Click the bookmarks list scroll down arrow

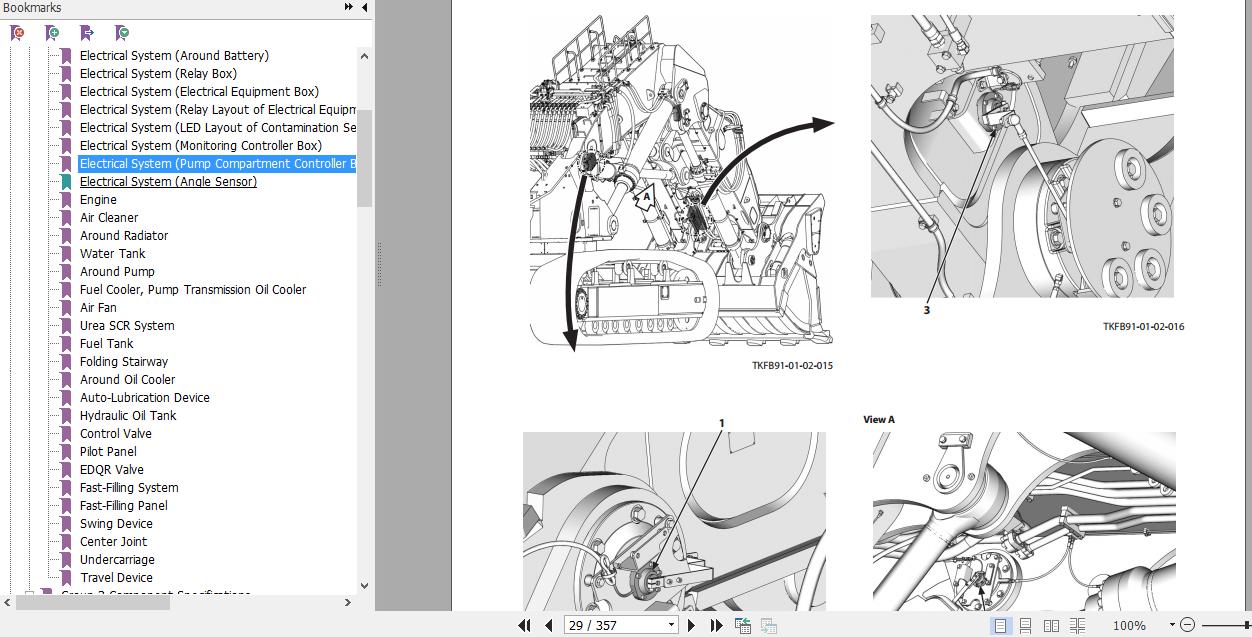(364, 586)
